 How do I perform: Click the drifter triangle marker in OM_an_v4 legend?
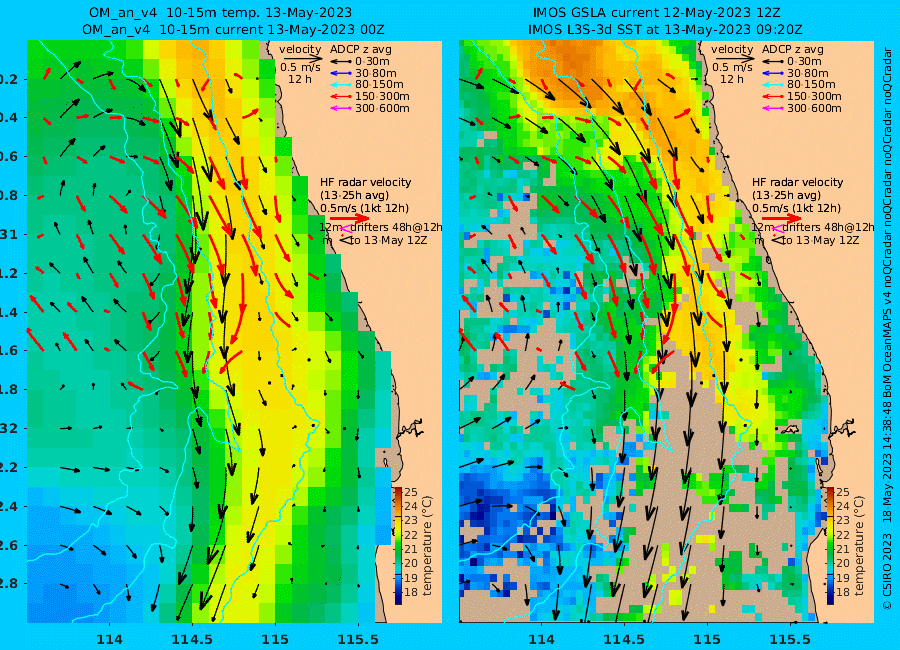[344, 241]
